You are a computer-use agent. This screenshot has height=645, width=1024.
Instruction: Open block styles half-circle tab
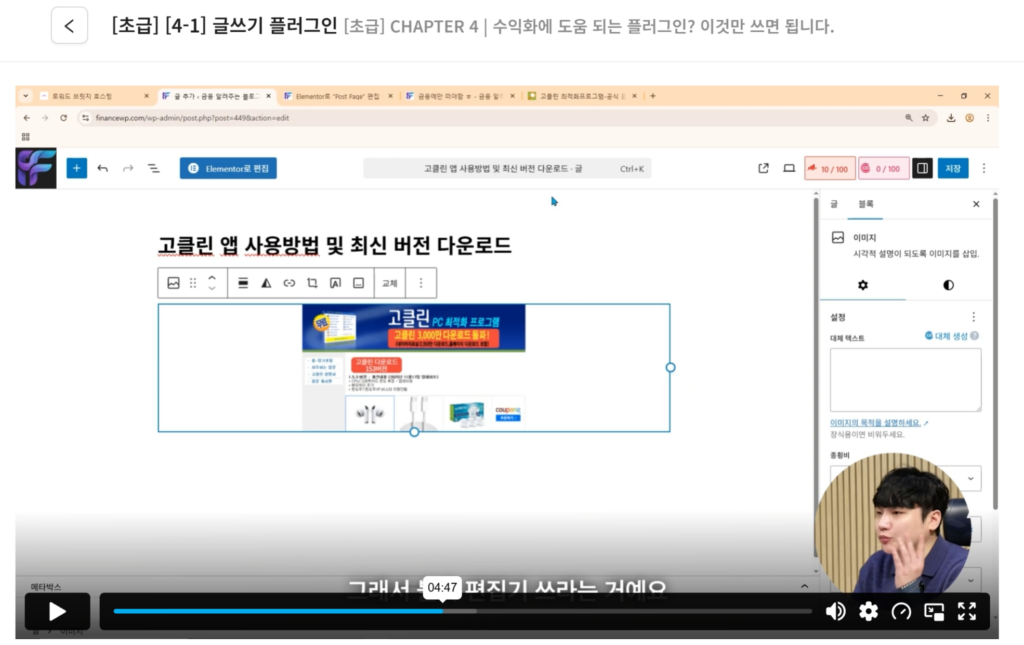click(x=948, y=285)
